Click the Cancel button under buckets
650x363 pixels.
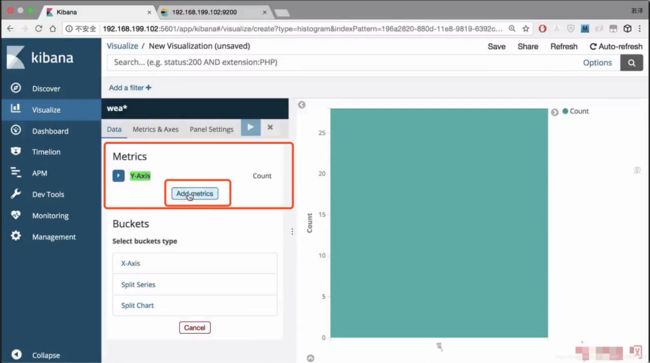click(195, 328)
